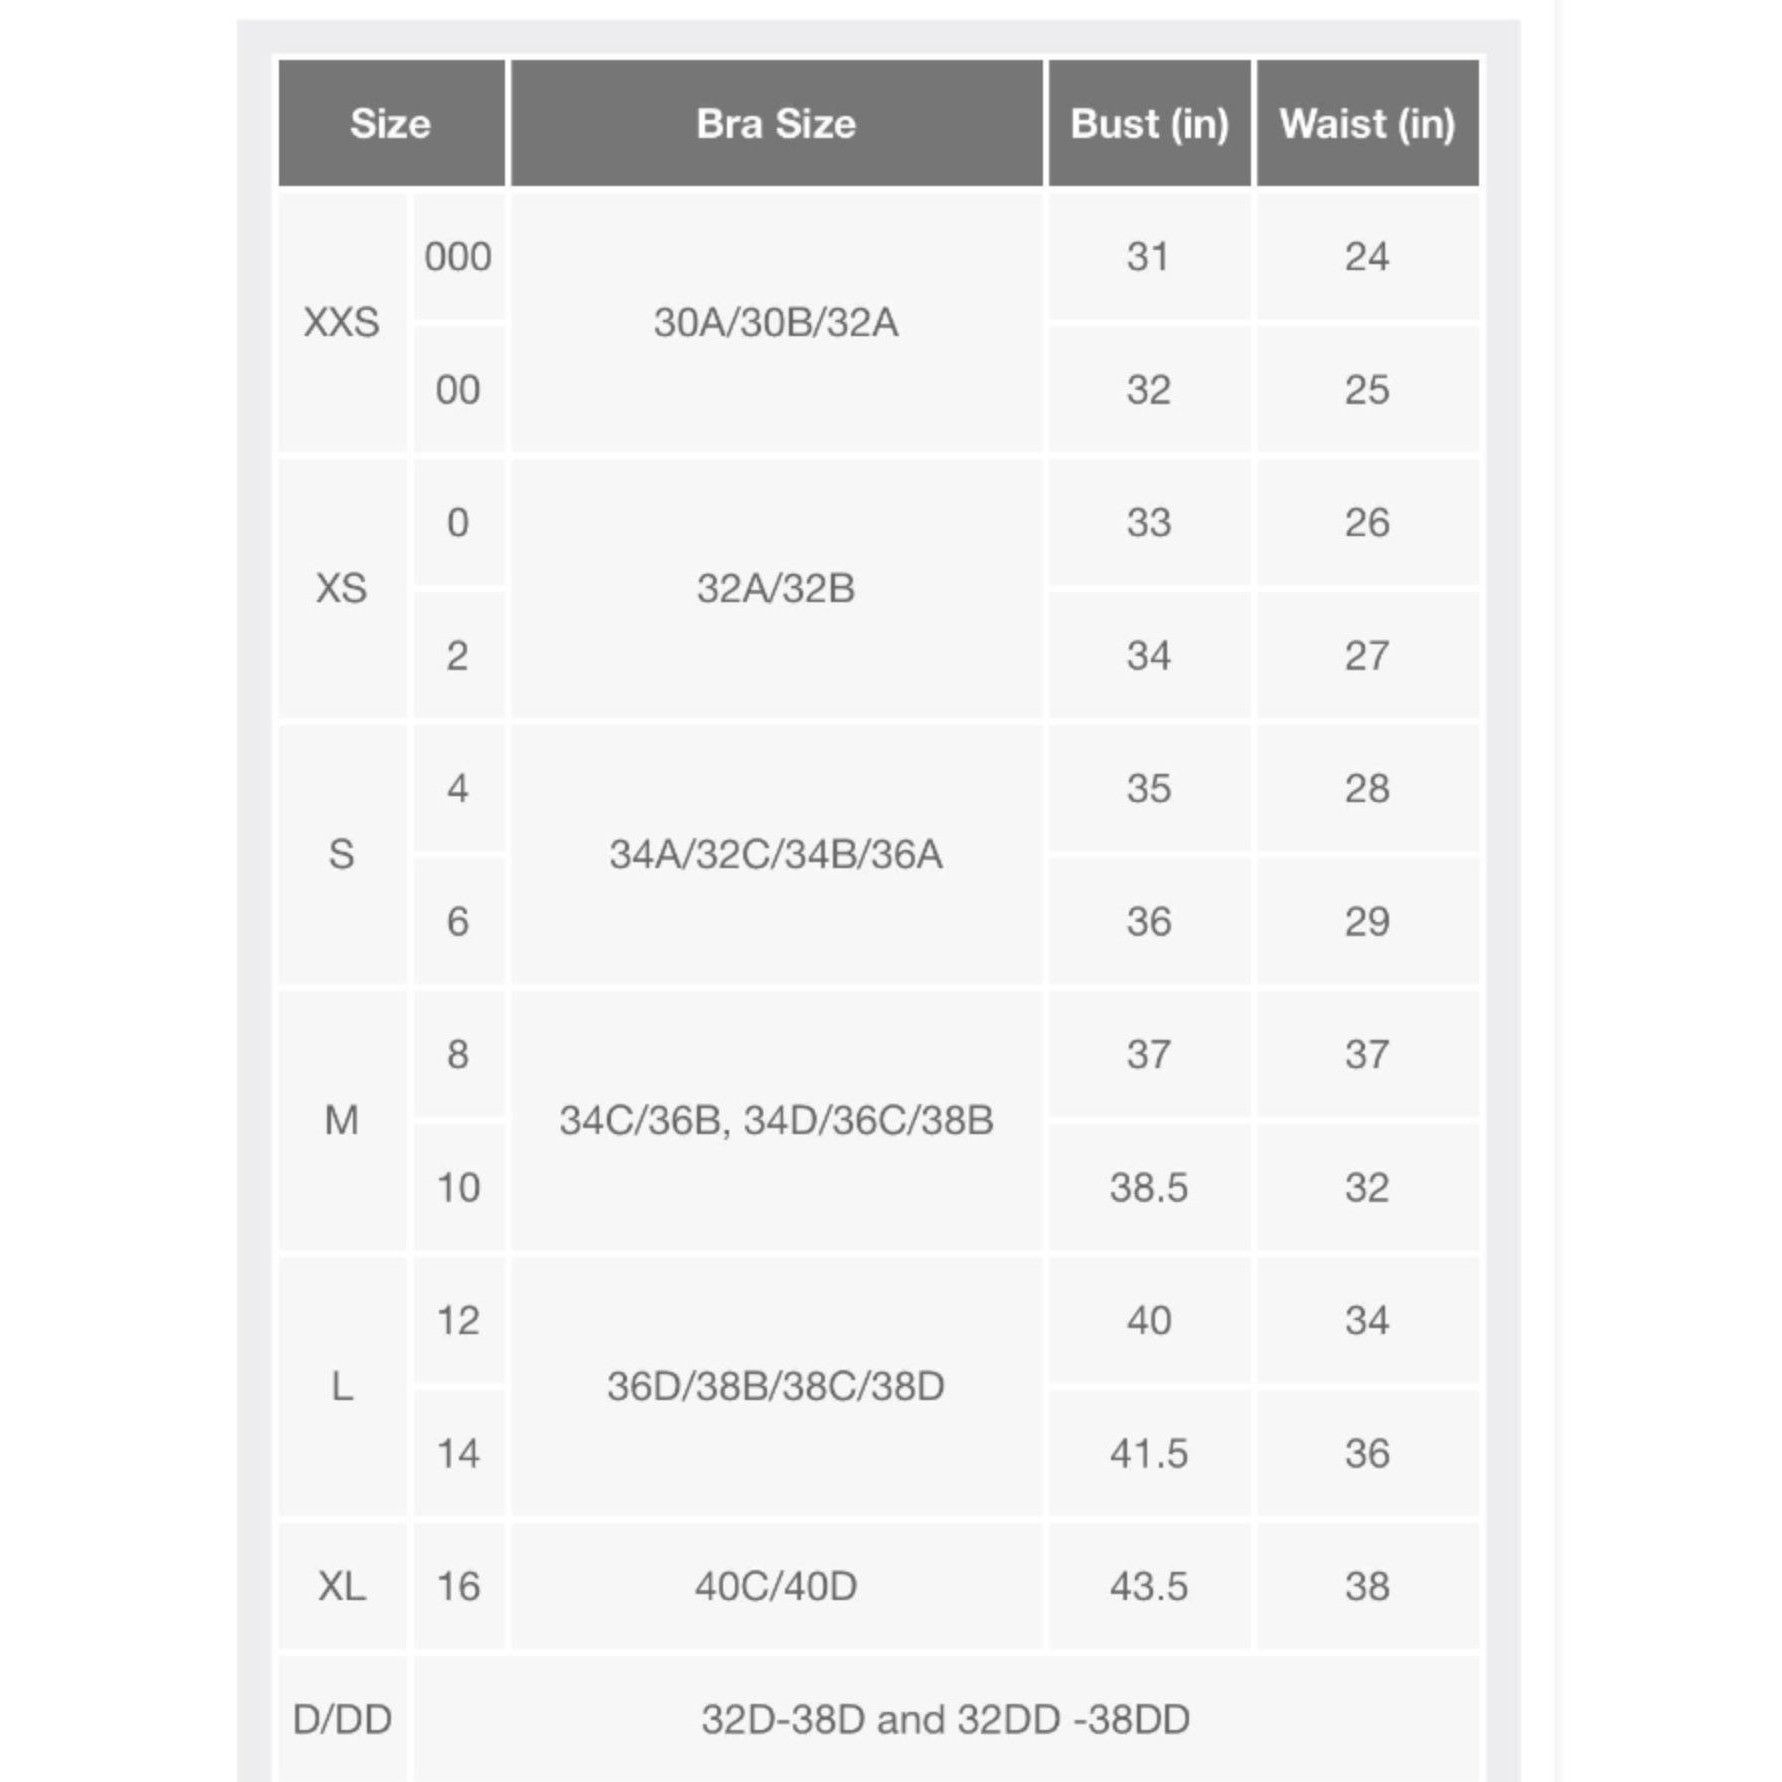The image size is (1782, 1782).
Task: Select the 34A/32C/34B/36A bra size cell
Action: click(777, 854)
